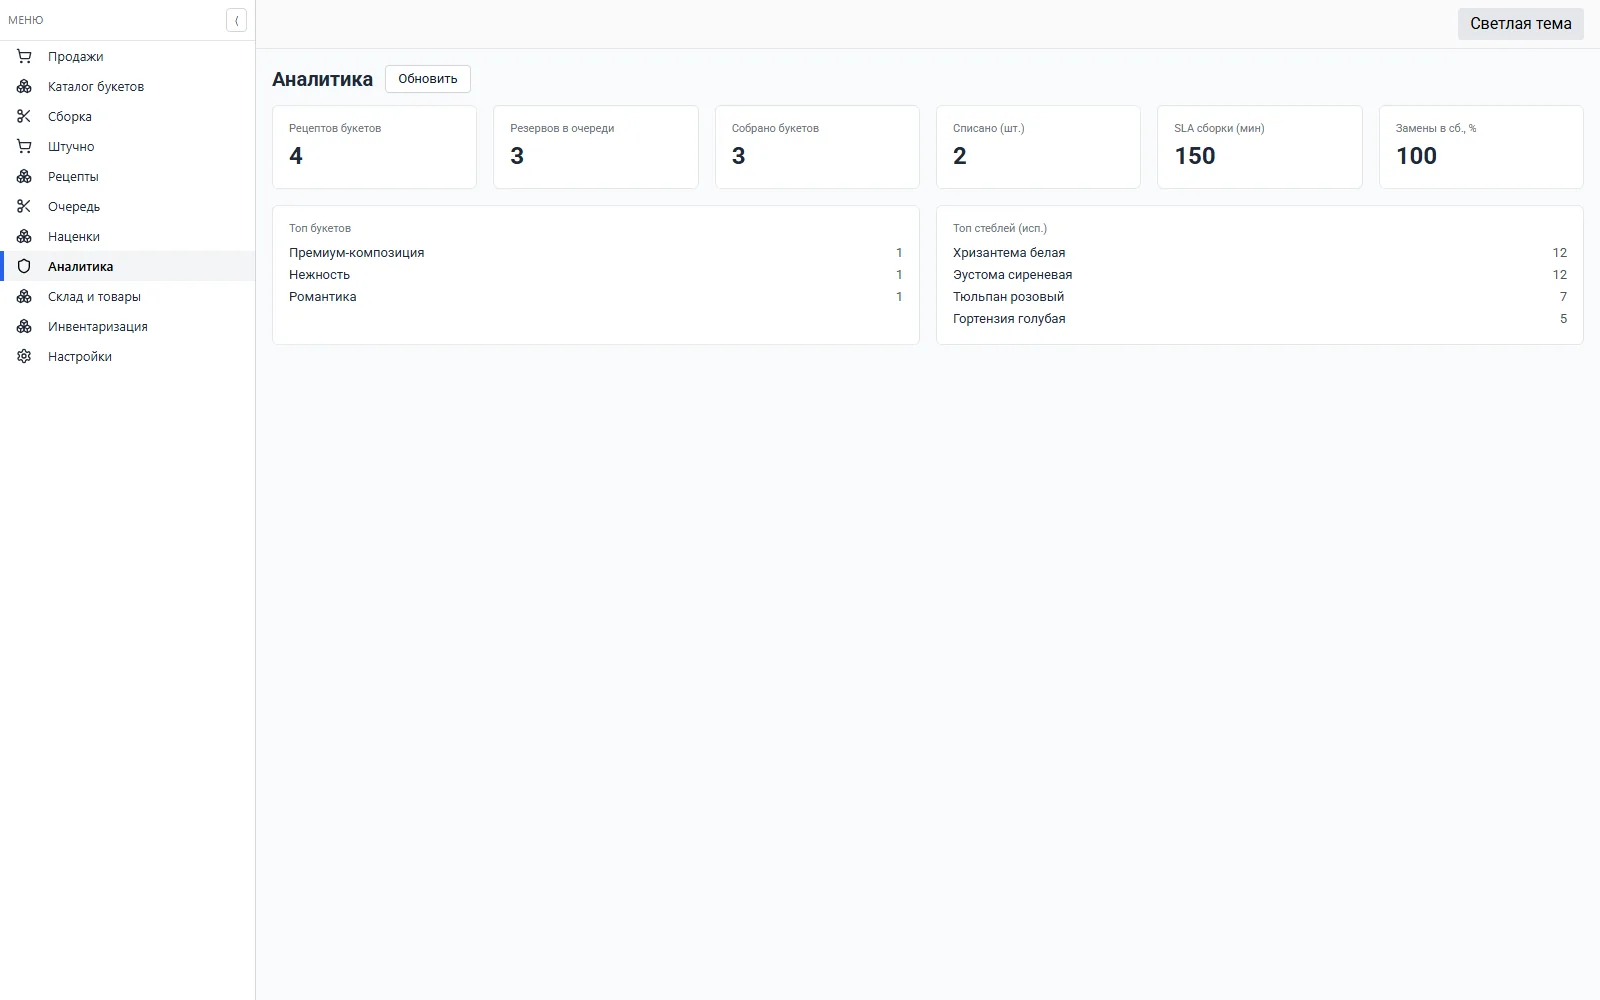Image resolution: width=1600 pixels, height=1000 pixels.
Task: Click the Тюльпан розовый row
Action: 1260,297
